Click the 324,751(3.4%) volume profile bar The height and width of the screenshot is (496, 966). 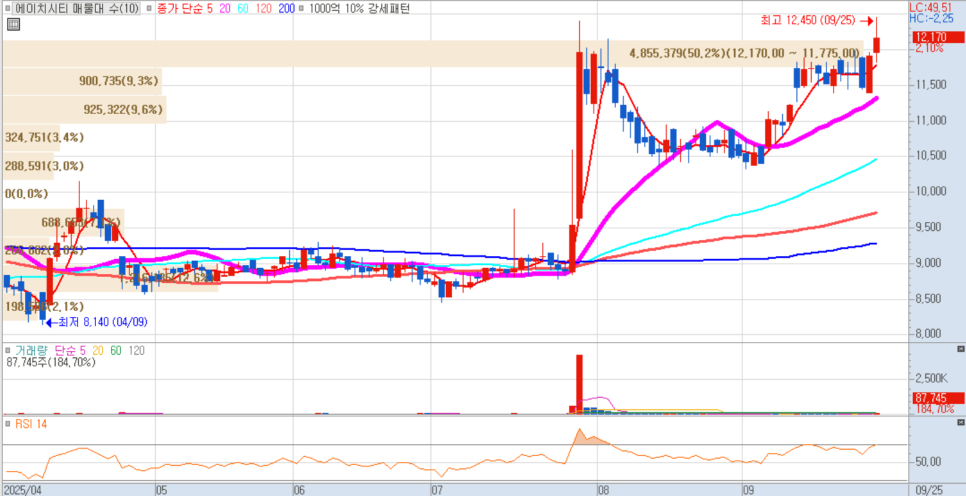31,137
